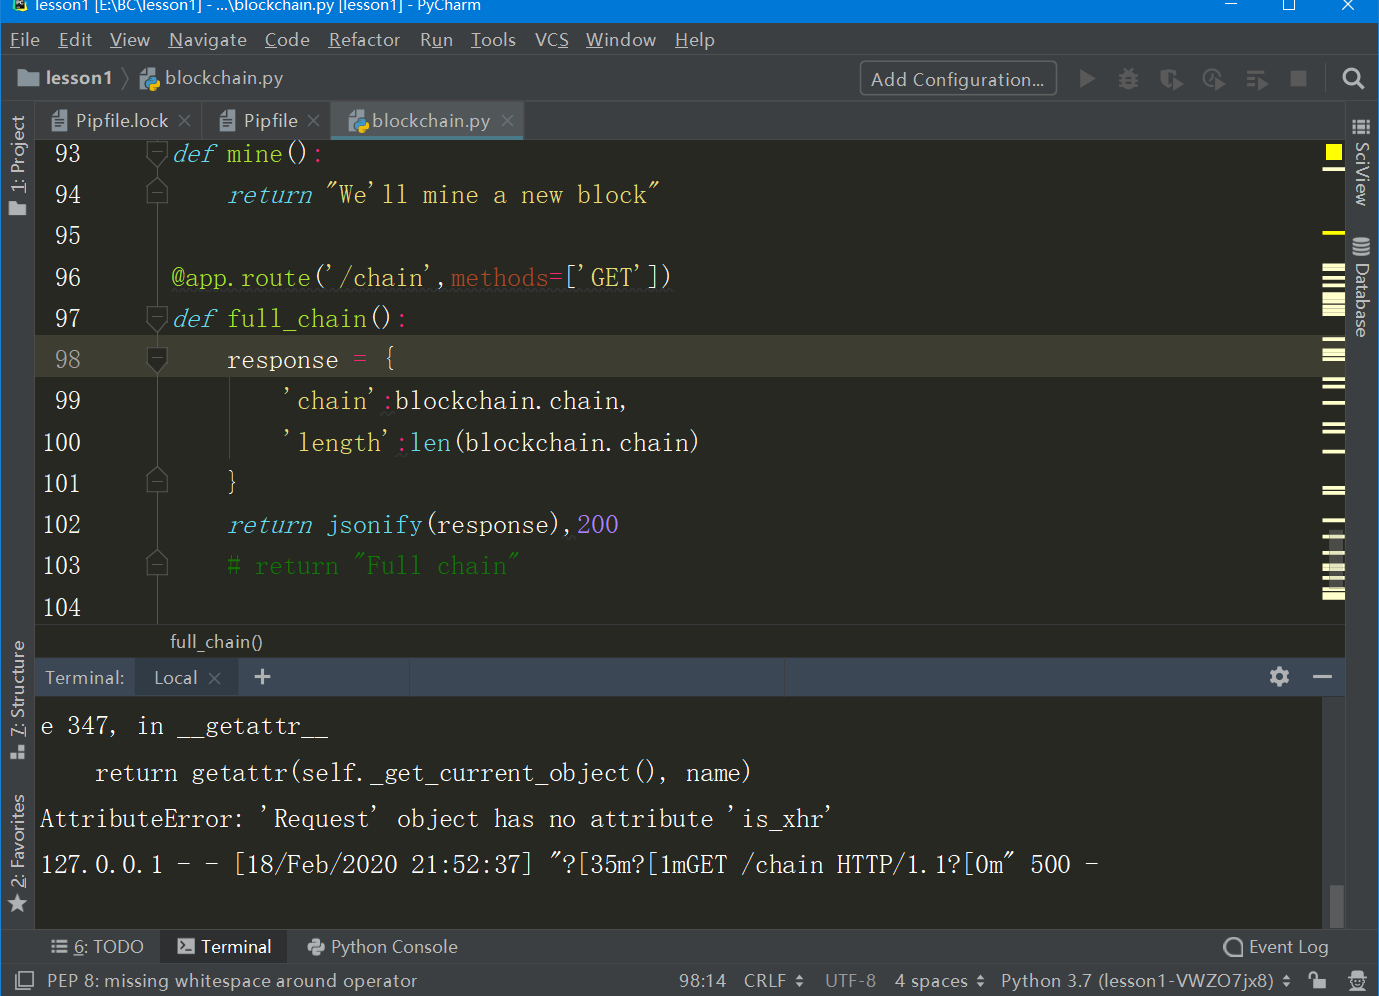The image size is (1379, 996).
Task: Toggle the Python Console tool window
Action: click(x=383, y=947)
